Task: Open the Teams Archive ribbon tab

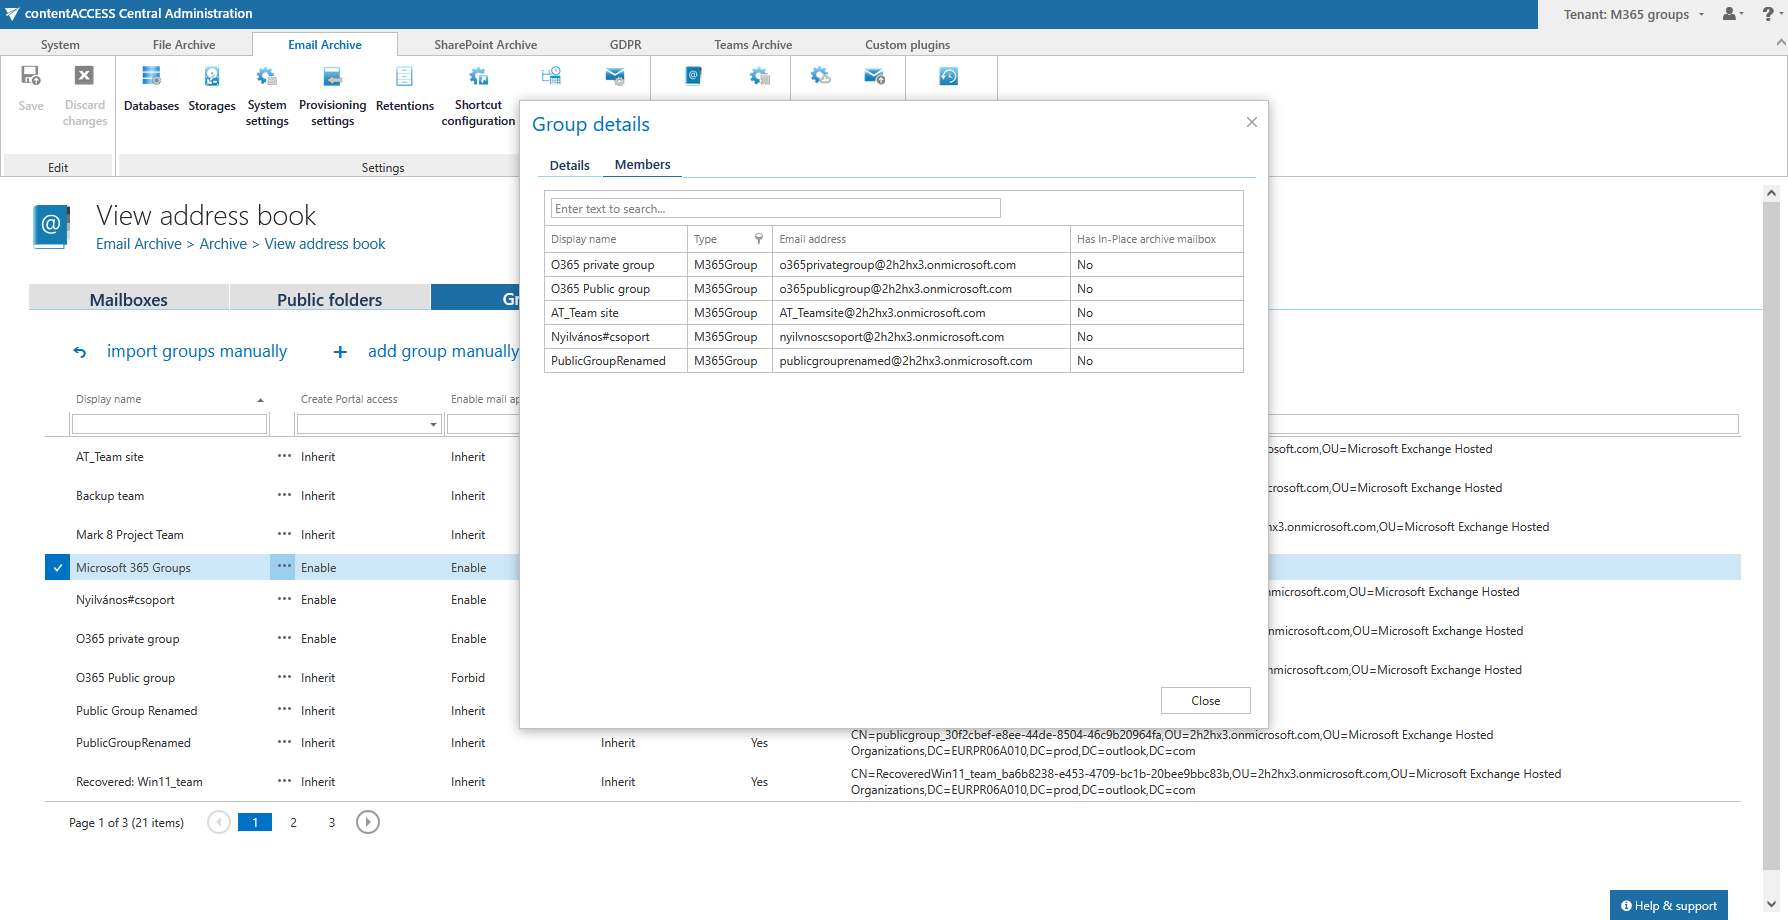Action: 752,44
